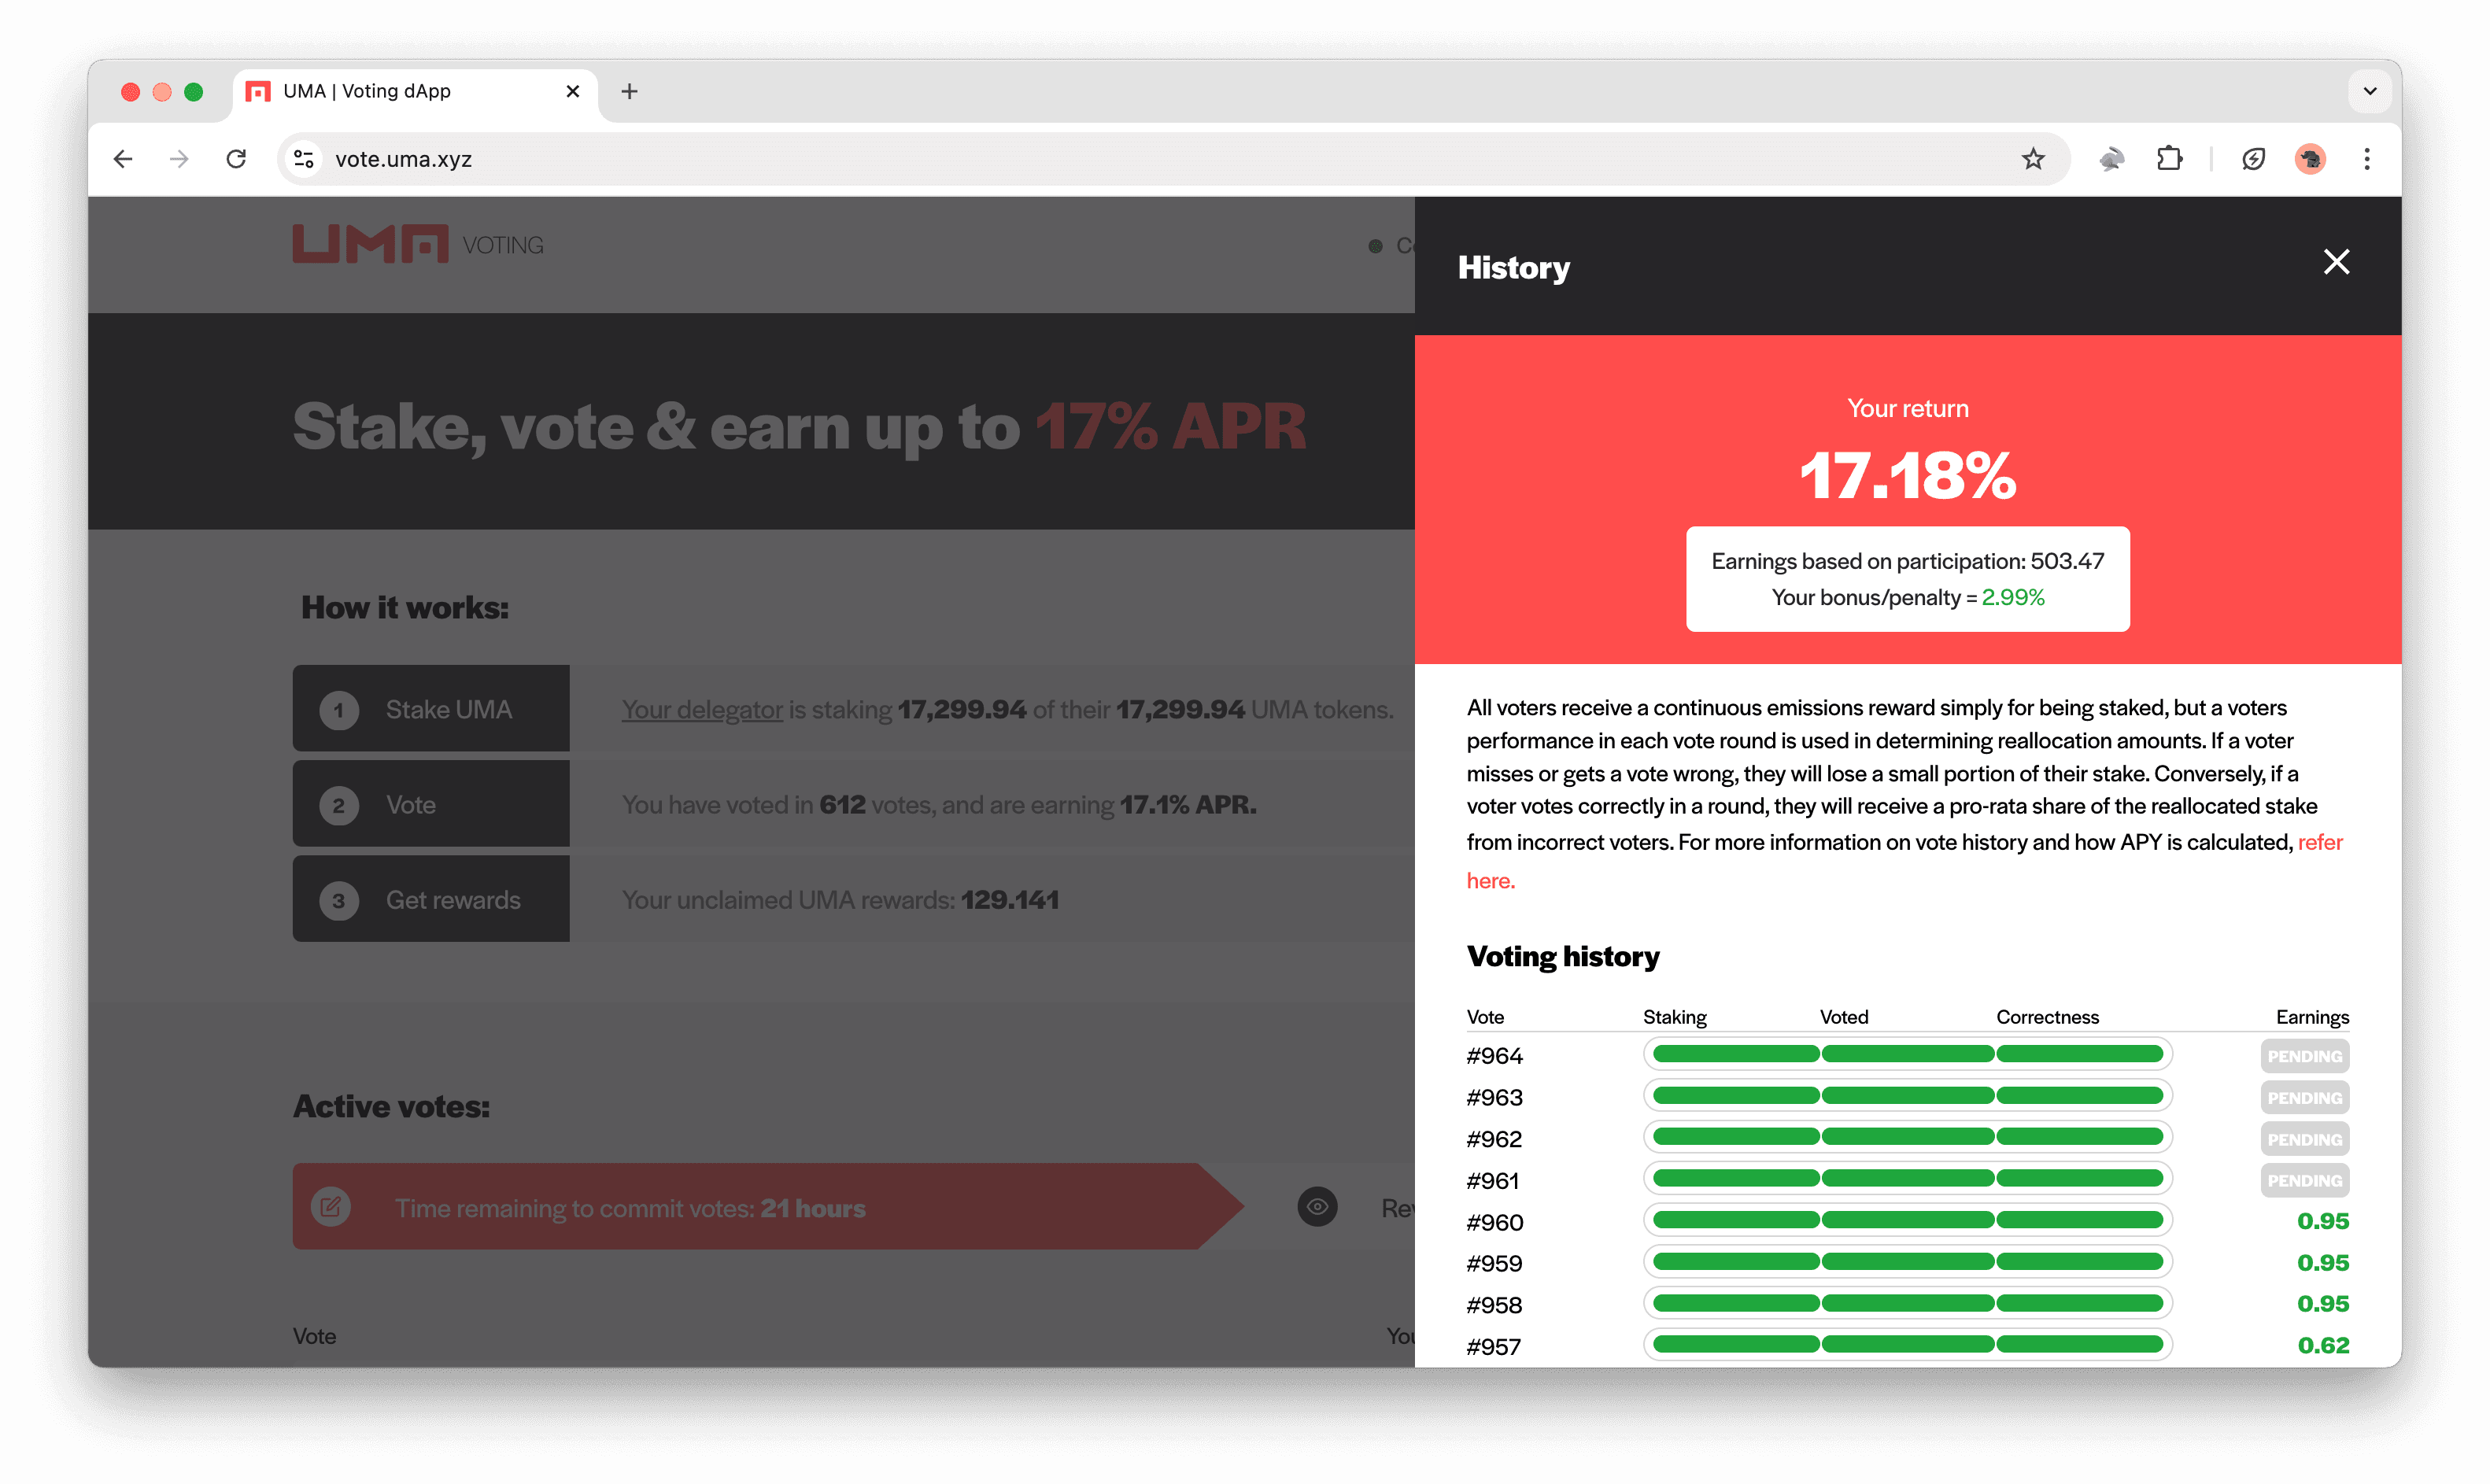Click the 17.18% return value

[1907, 475]
